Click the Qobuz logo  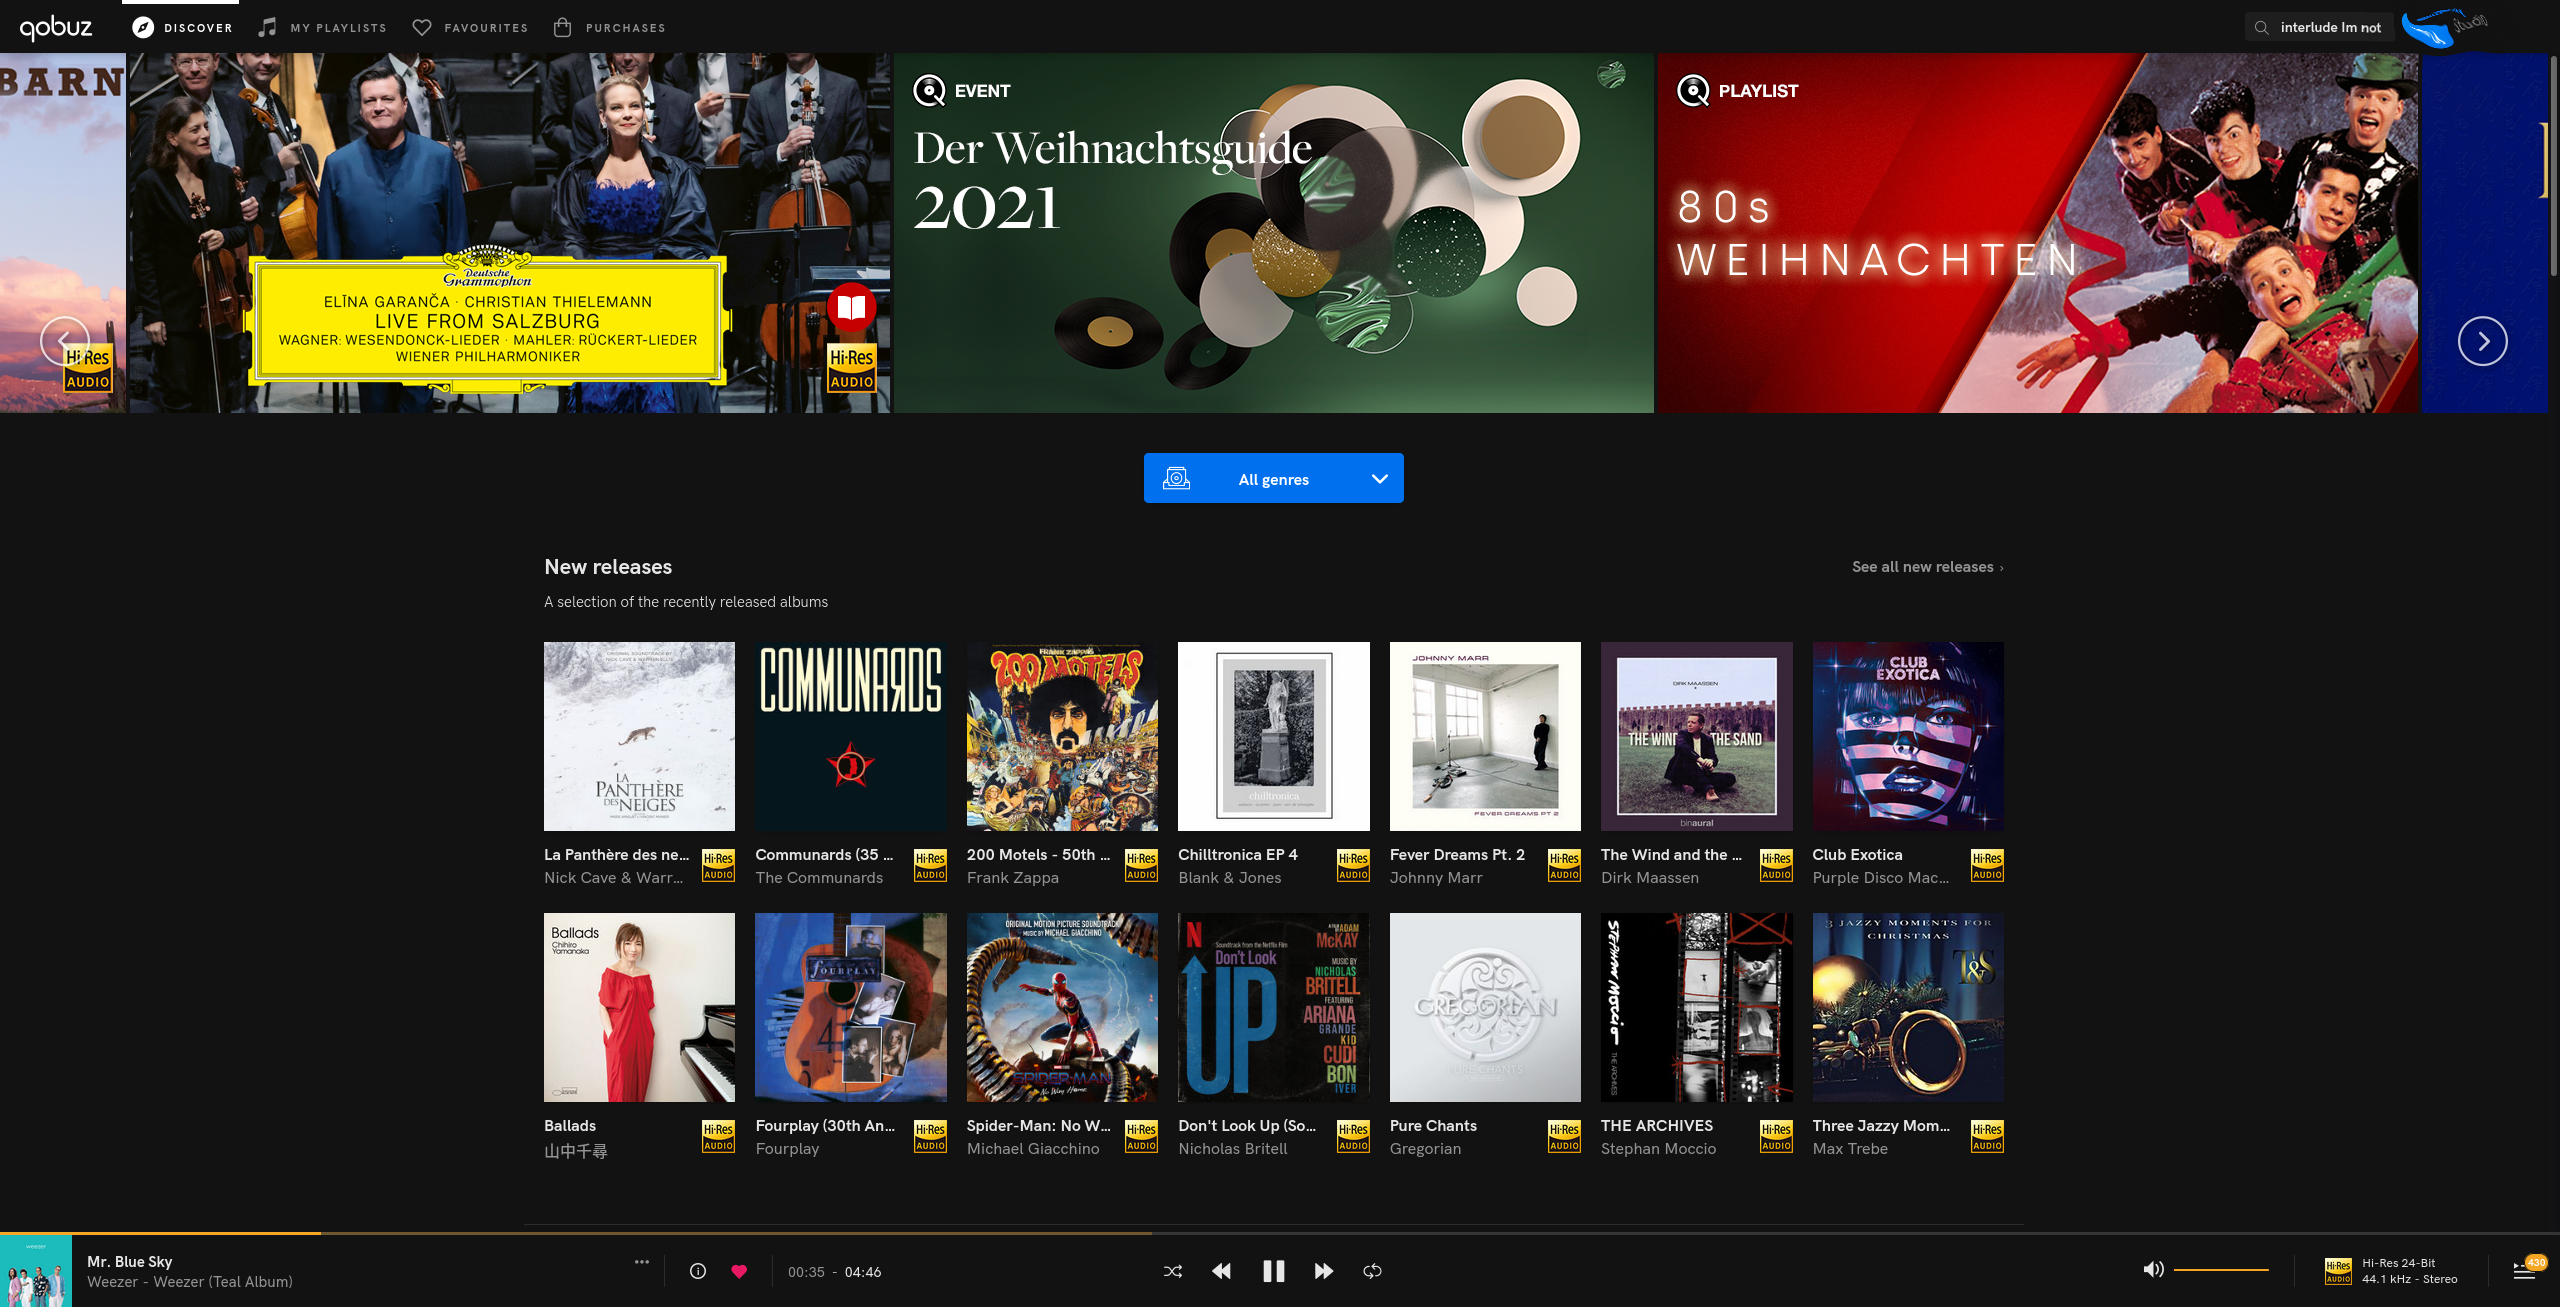coord(56,27)
